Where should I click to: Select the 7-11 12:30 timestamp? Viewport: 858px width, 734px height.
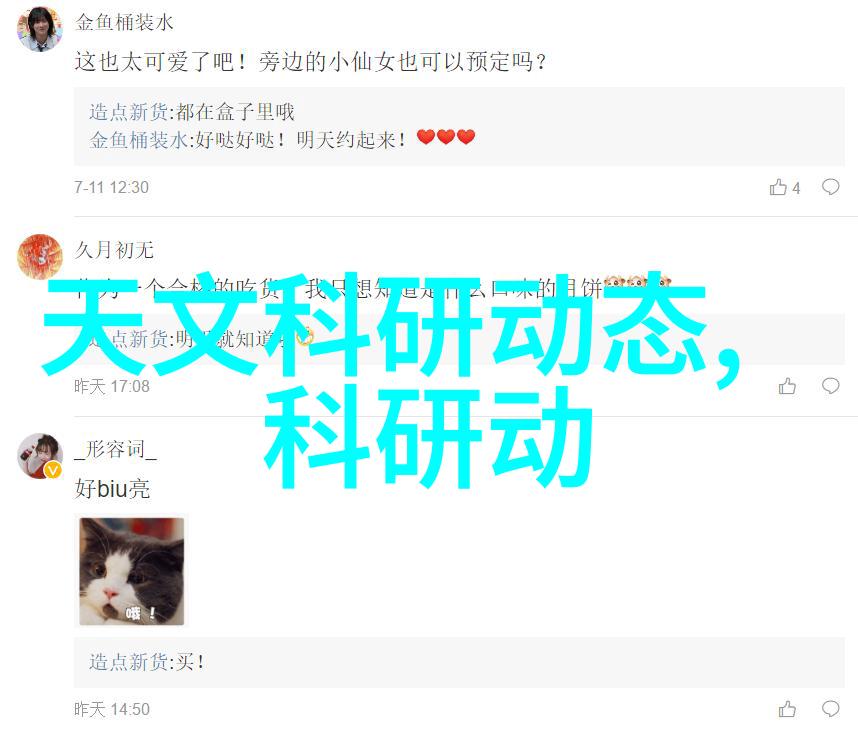pyautogui.click(x=112, y=188)
